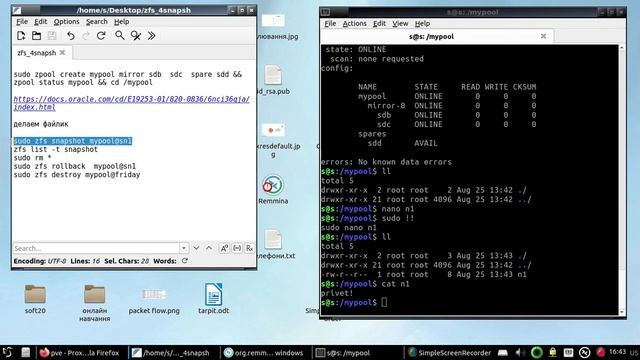Viewport: 640px width, 360px height.
Task: Switch to pve Proxmox Firefox taskbar window
Action: coord(79,353)
